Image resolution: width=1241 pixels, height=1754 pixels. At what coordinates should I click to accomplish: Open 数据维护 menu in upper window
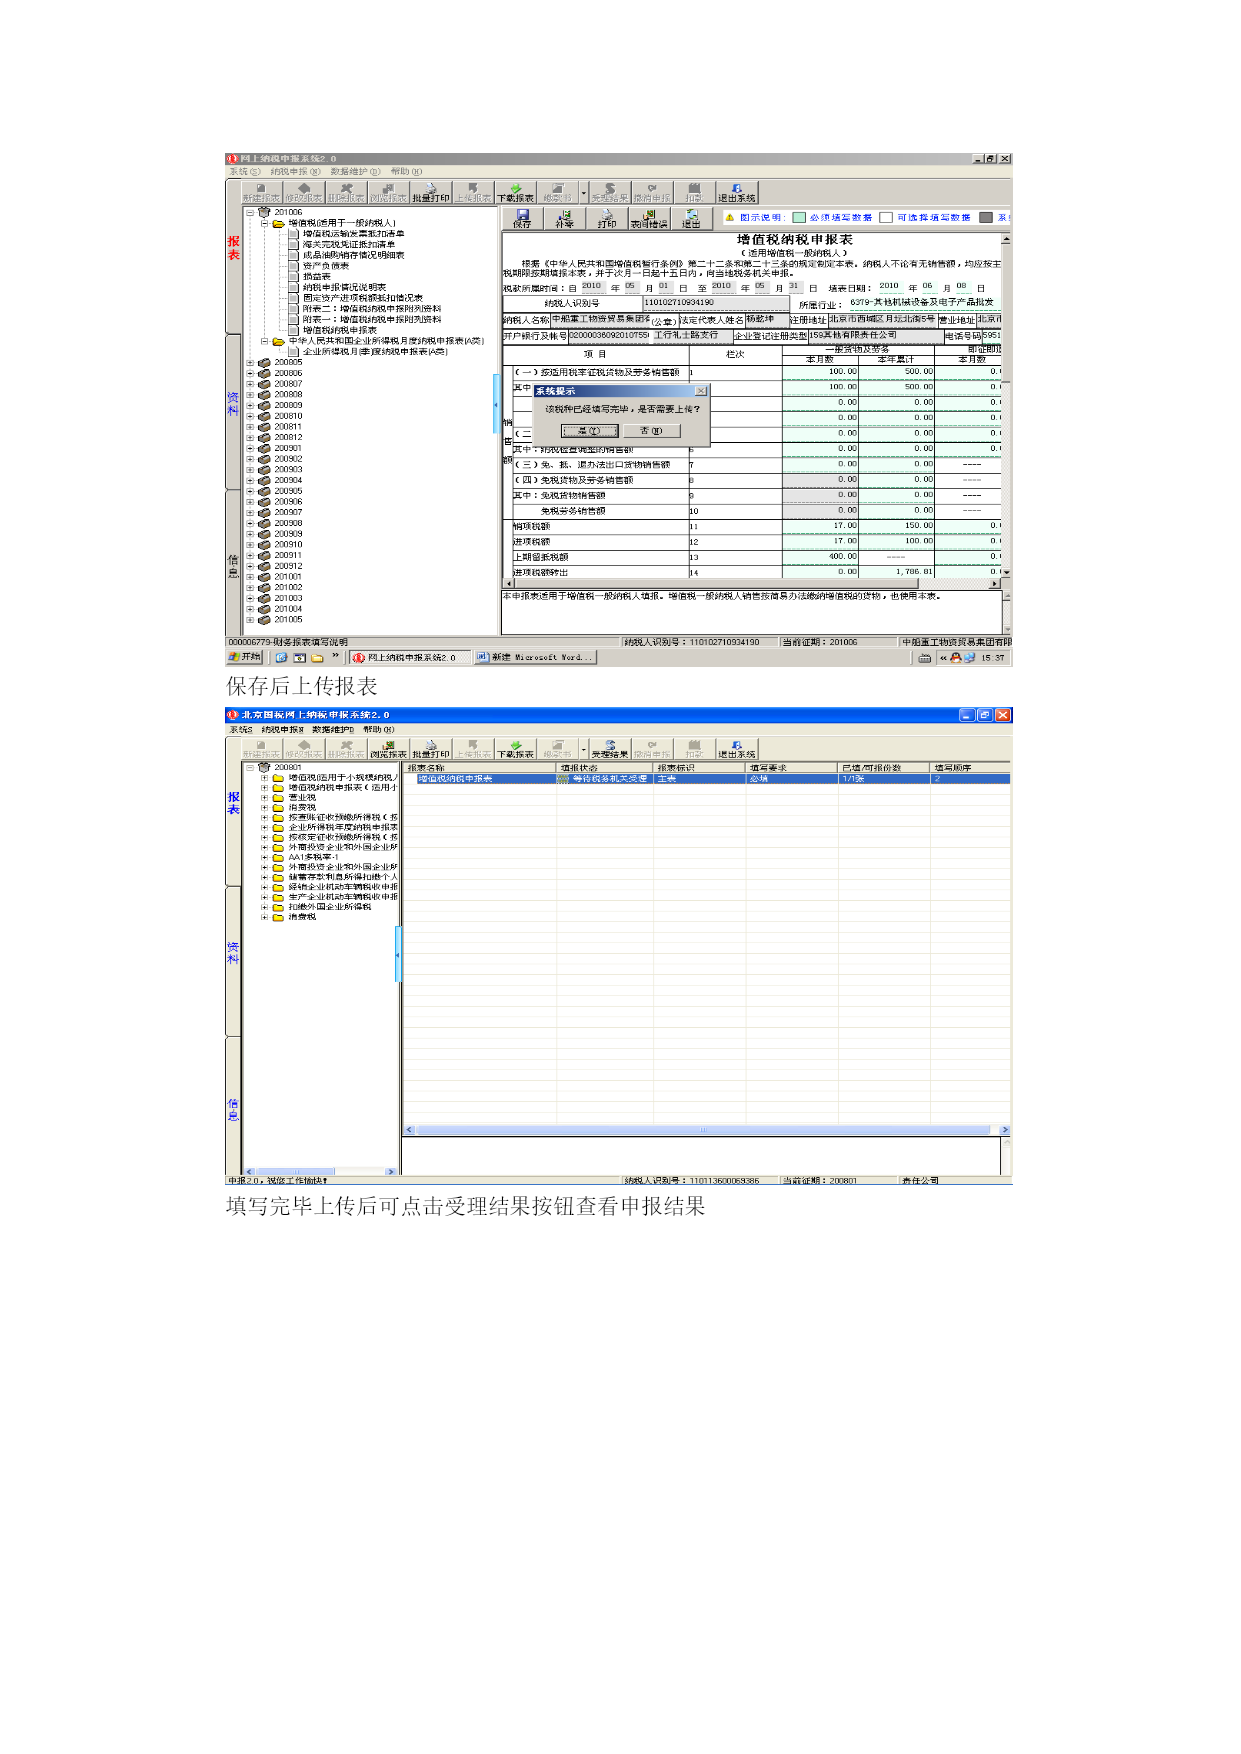pos(355,172)
